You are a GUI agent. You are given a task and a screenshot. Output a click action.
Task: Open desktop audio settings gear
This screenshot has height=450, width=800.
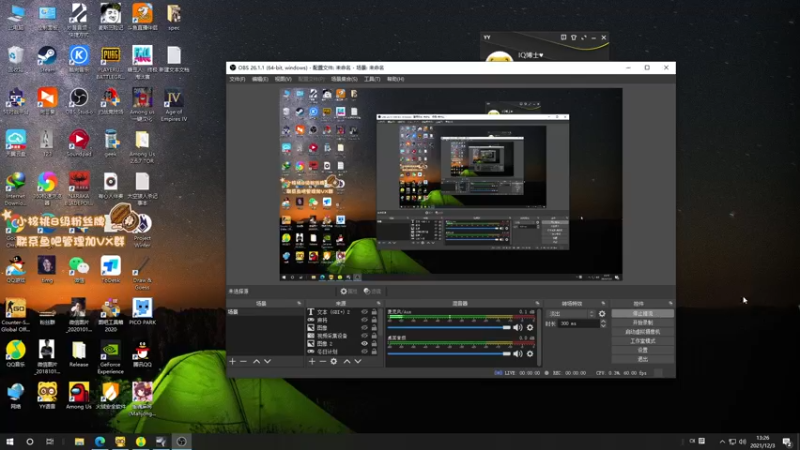tap(530, 354)
